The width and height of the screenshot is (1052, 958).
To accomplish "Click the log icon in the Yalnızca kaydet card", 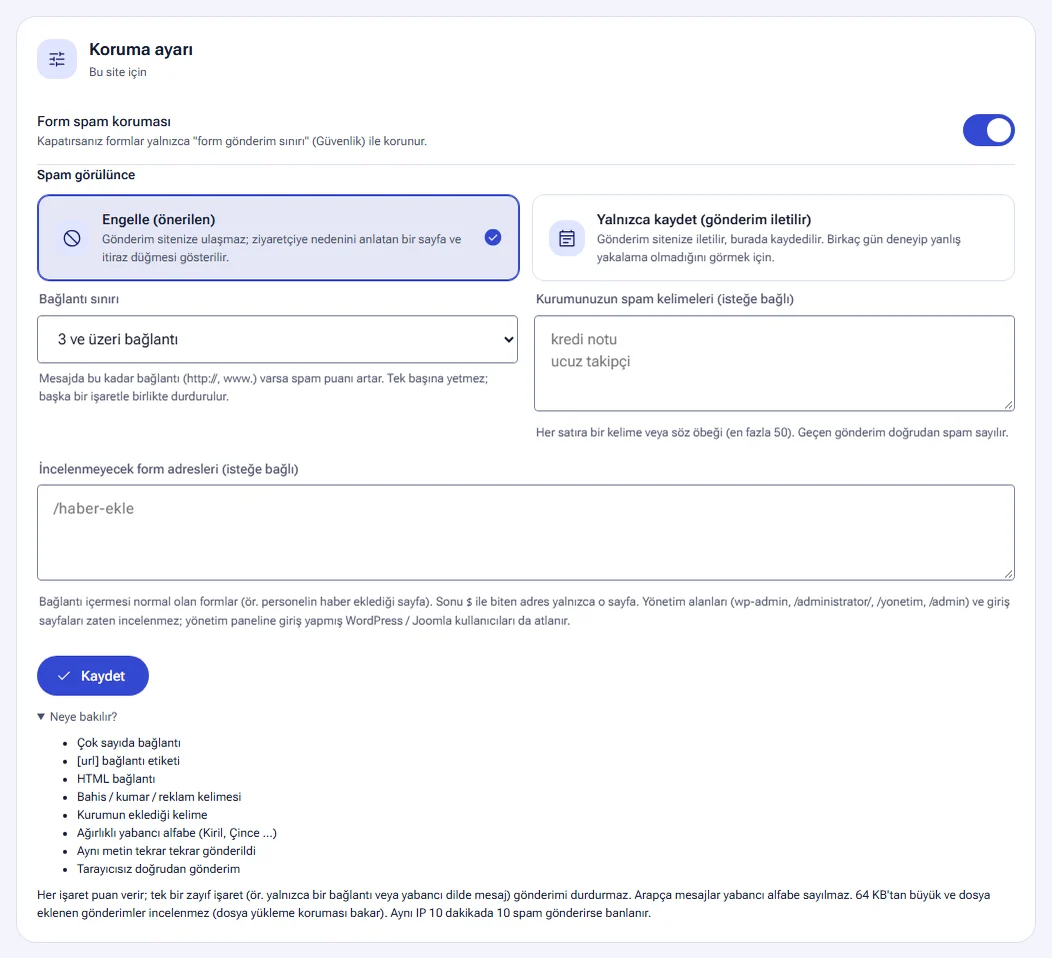I will (x=567, y=238).
